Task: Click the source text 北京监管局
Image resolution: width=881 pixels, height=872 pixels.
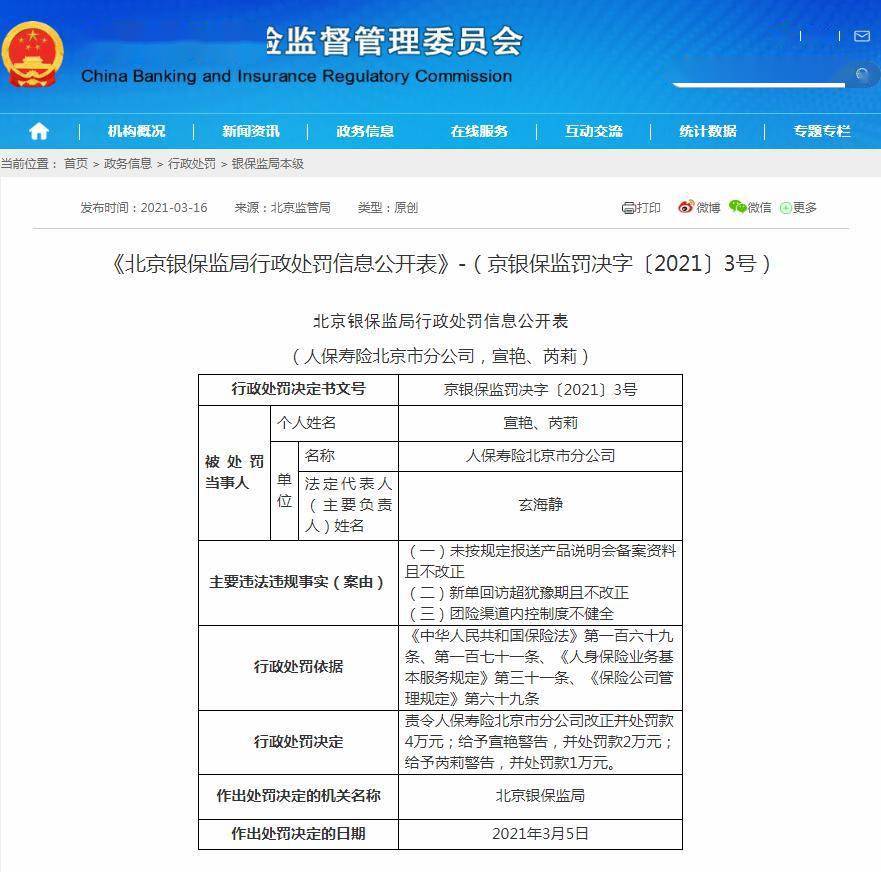Action: [x=301, y=208]
